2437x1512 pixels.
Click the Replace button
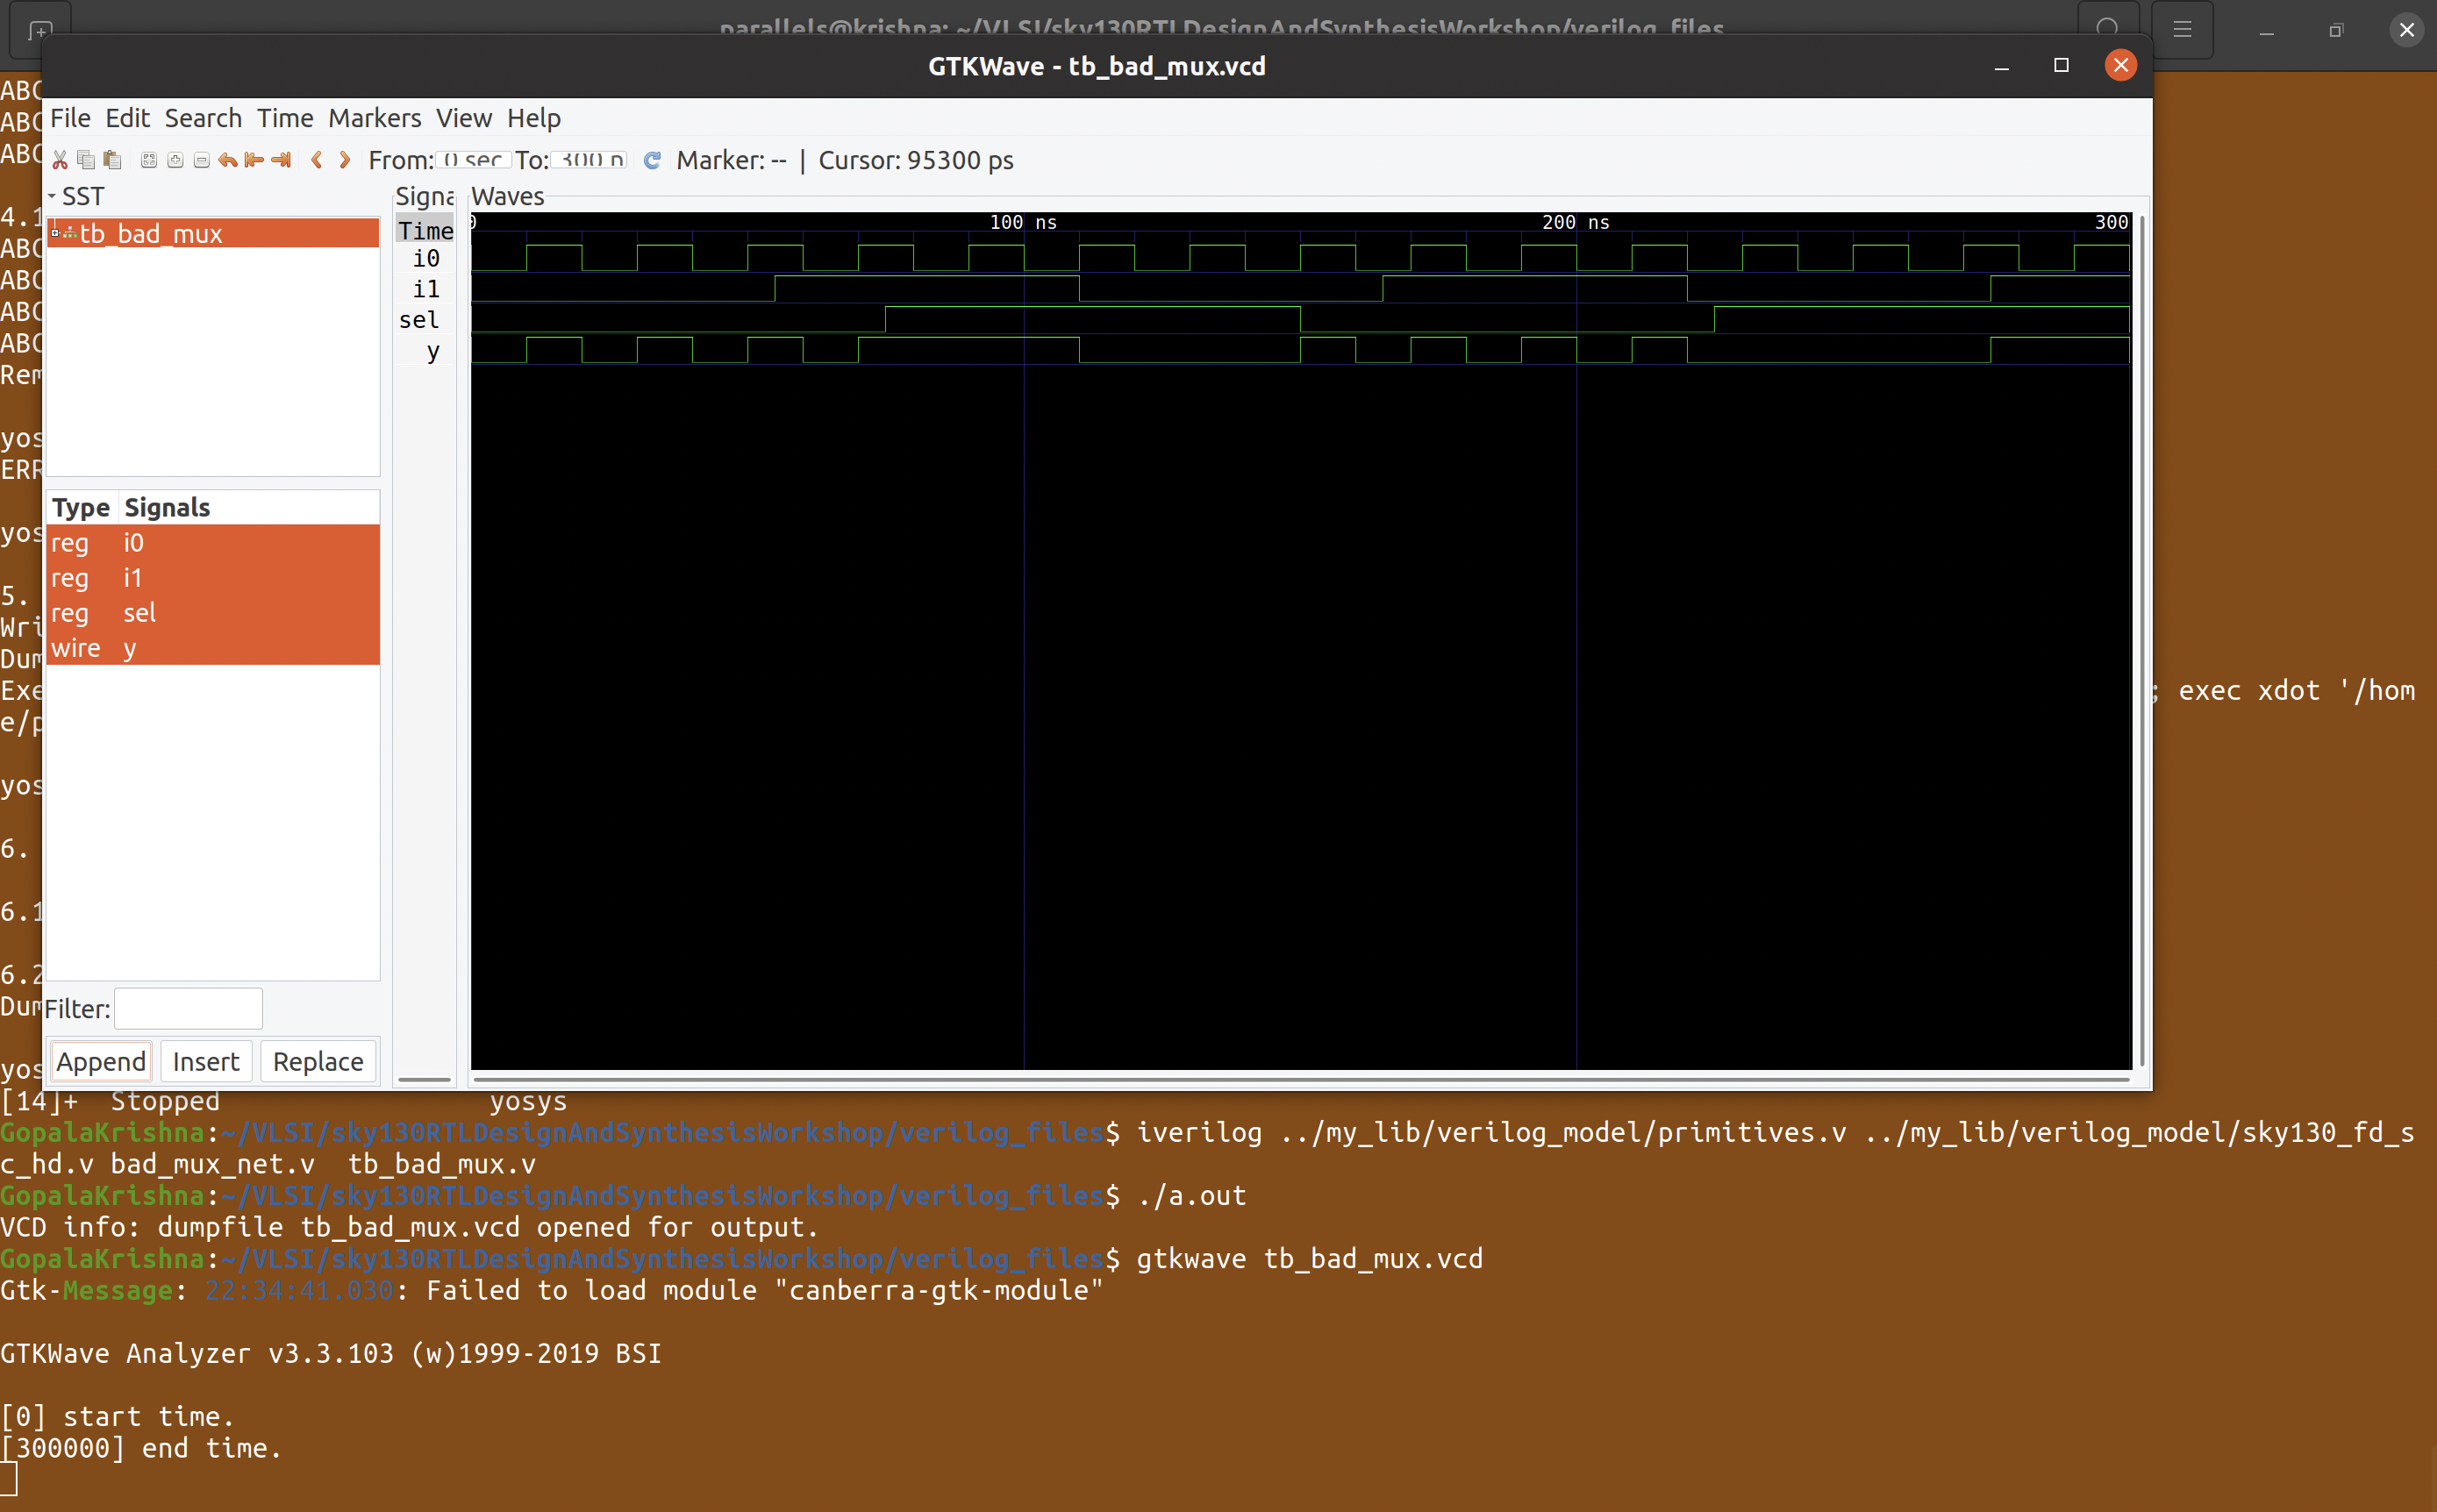(x=318, y=1061)
